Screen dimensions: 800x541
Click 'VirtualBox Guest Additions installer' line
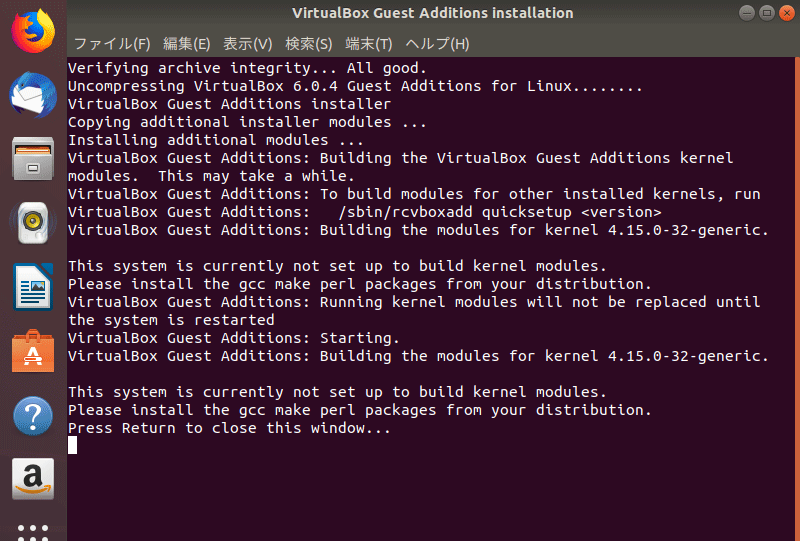pos(230,104)
